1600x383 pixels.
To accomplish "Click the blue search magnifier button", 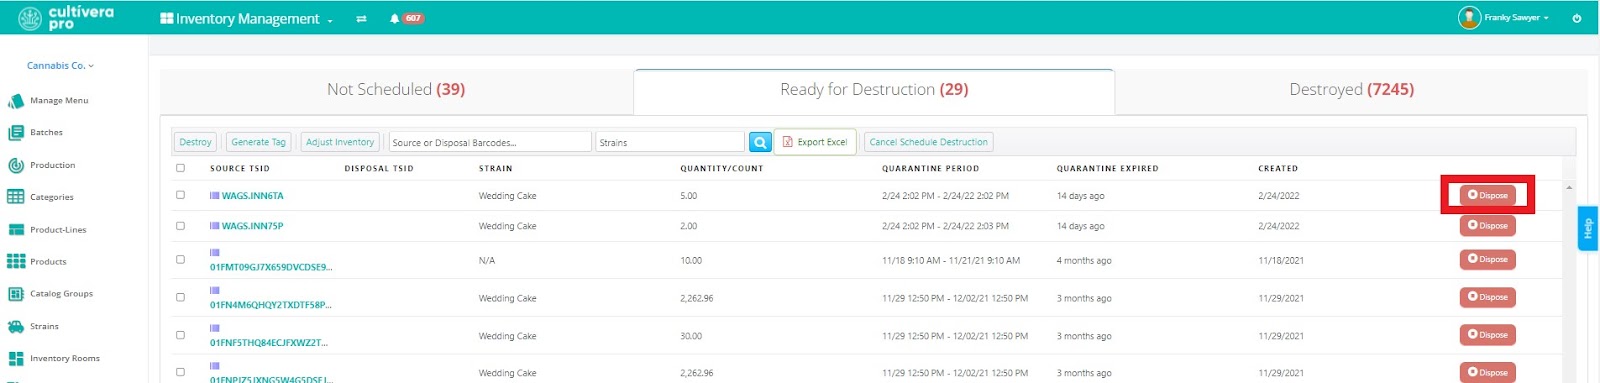I will tap(760, 142).
